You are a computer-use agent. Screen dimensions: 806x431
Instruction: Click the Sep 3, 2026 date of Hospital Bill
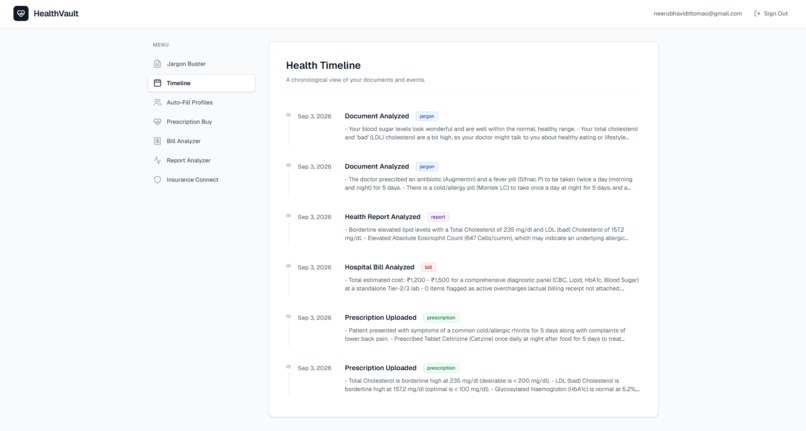click(314, 267)
